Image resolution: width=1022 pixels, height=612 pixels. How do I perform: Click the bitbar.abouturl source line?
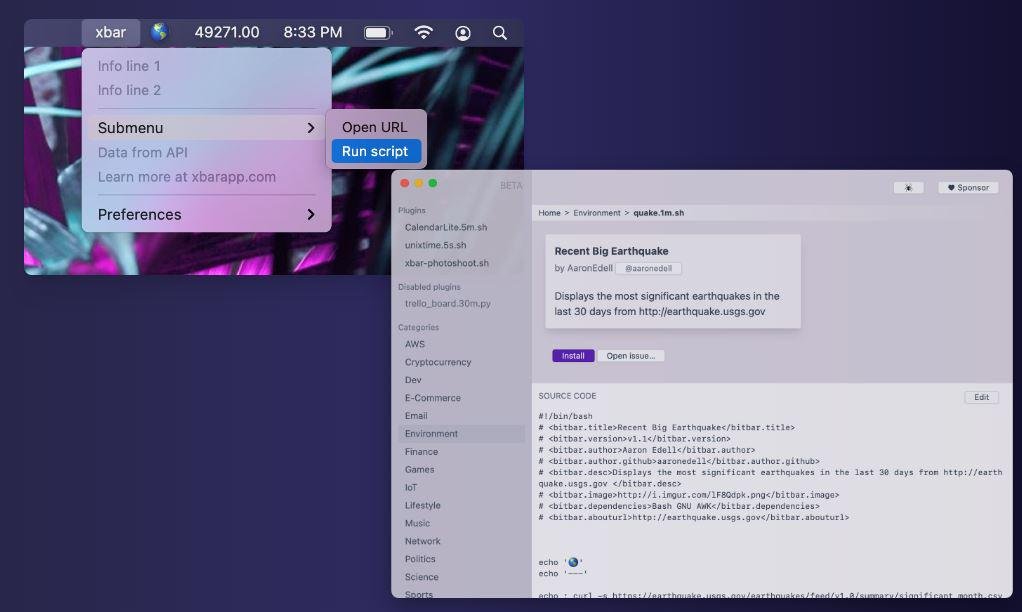point(694,517)
